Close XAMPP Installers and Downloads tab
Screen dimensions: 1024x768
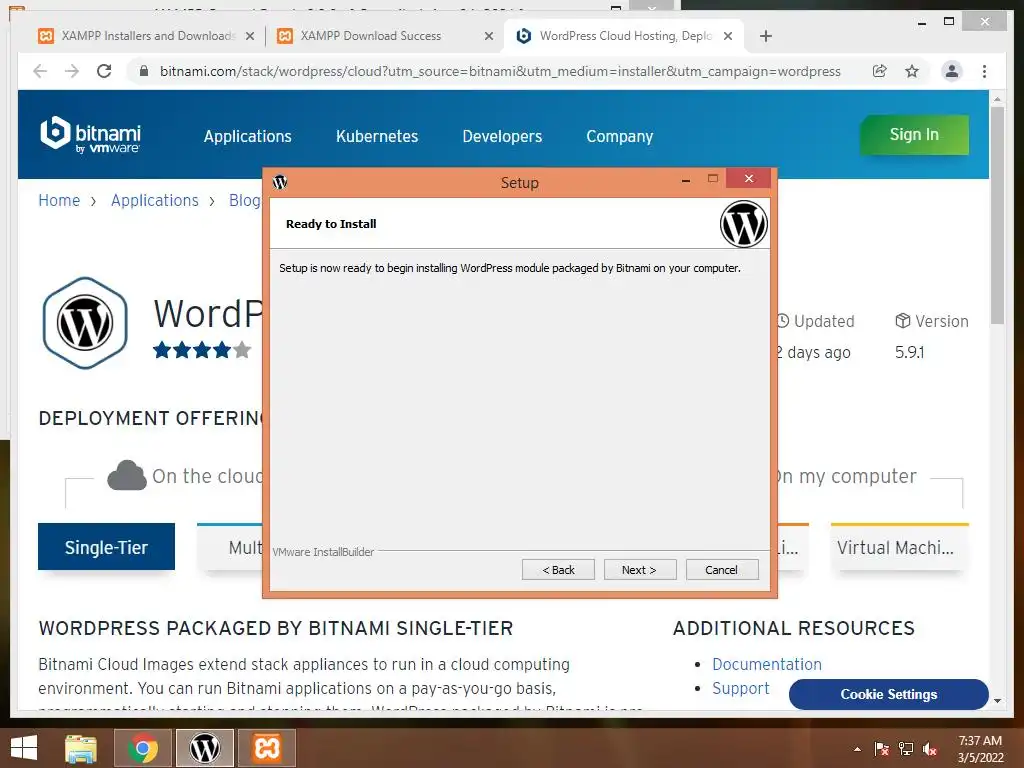coord(249,37)
